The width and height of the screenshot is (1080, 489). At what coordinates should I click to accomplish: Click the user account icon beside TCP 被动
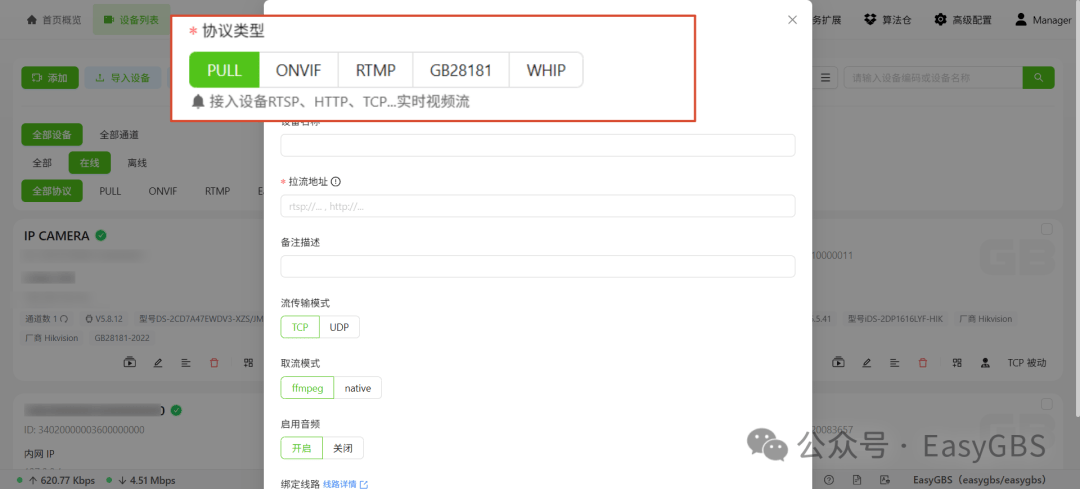[986, 362]
